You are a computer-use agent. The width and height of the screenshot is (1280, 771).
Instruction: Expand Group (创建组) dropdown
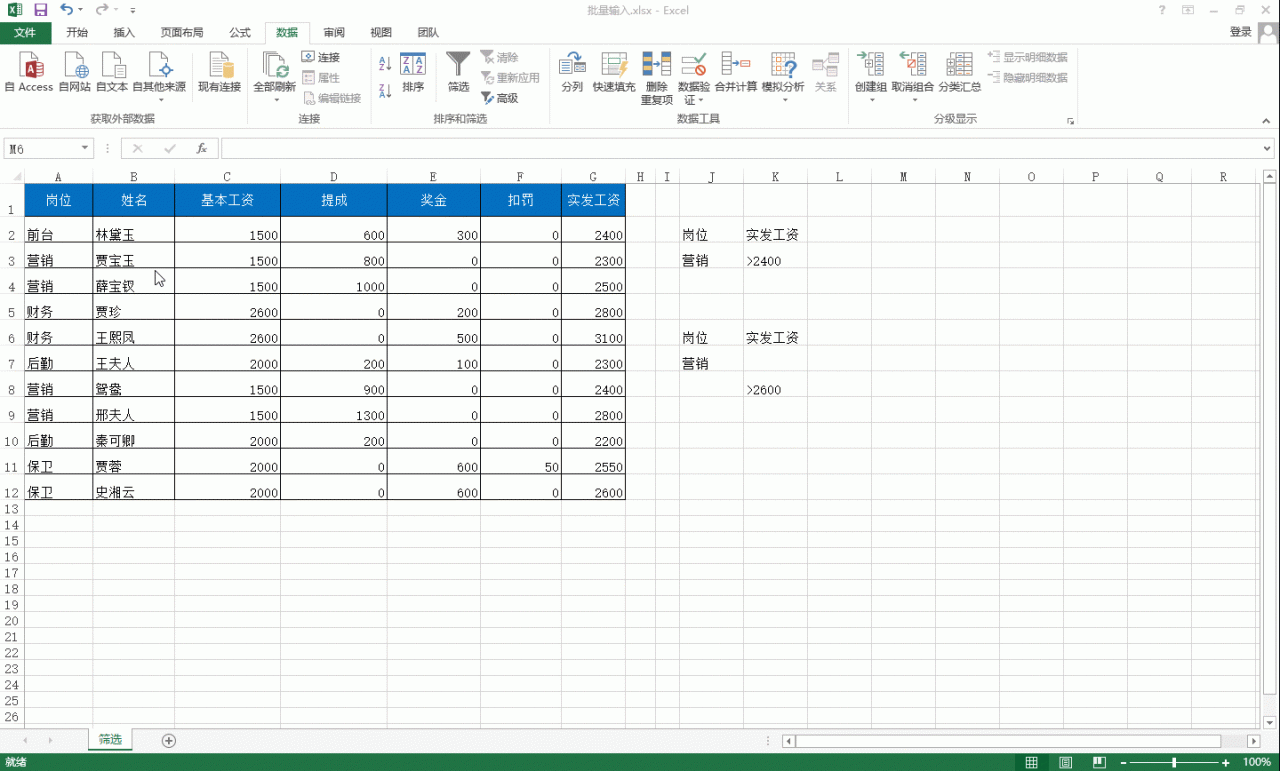click(871, 100)
